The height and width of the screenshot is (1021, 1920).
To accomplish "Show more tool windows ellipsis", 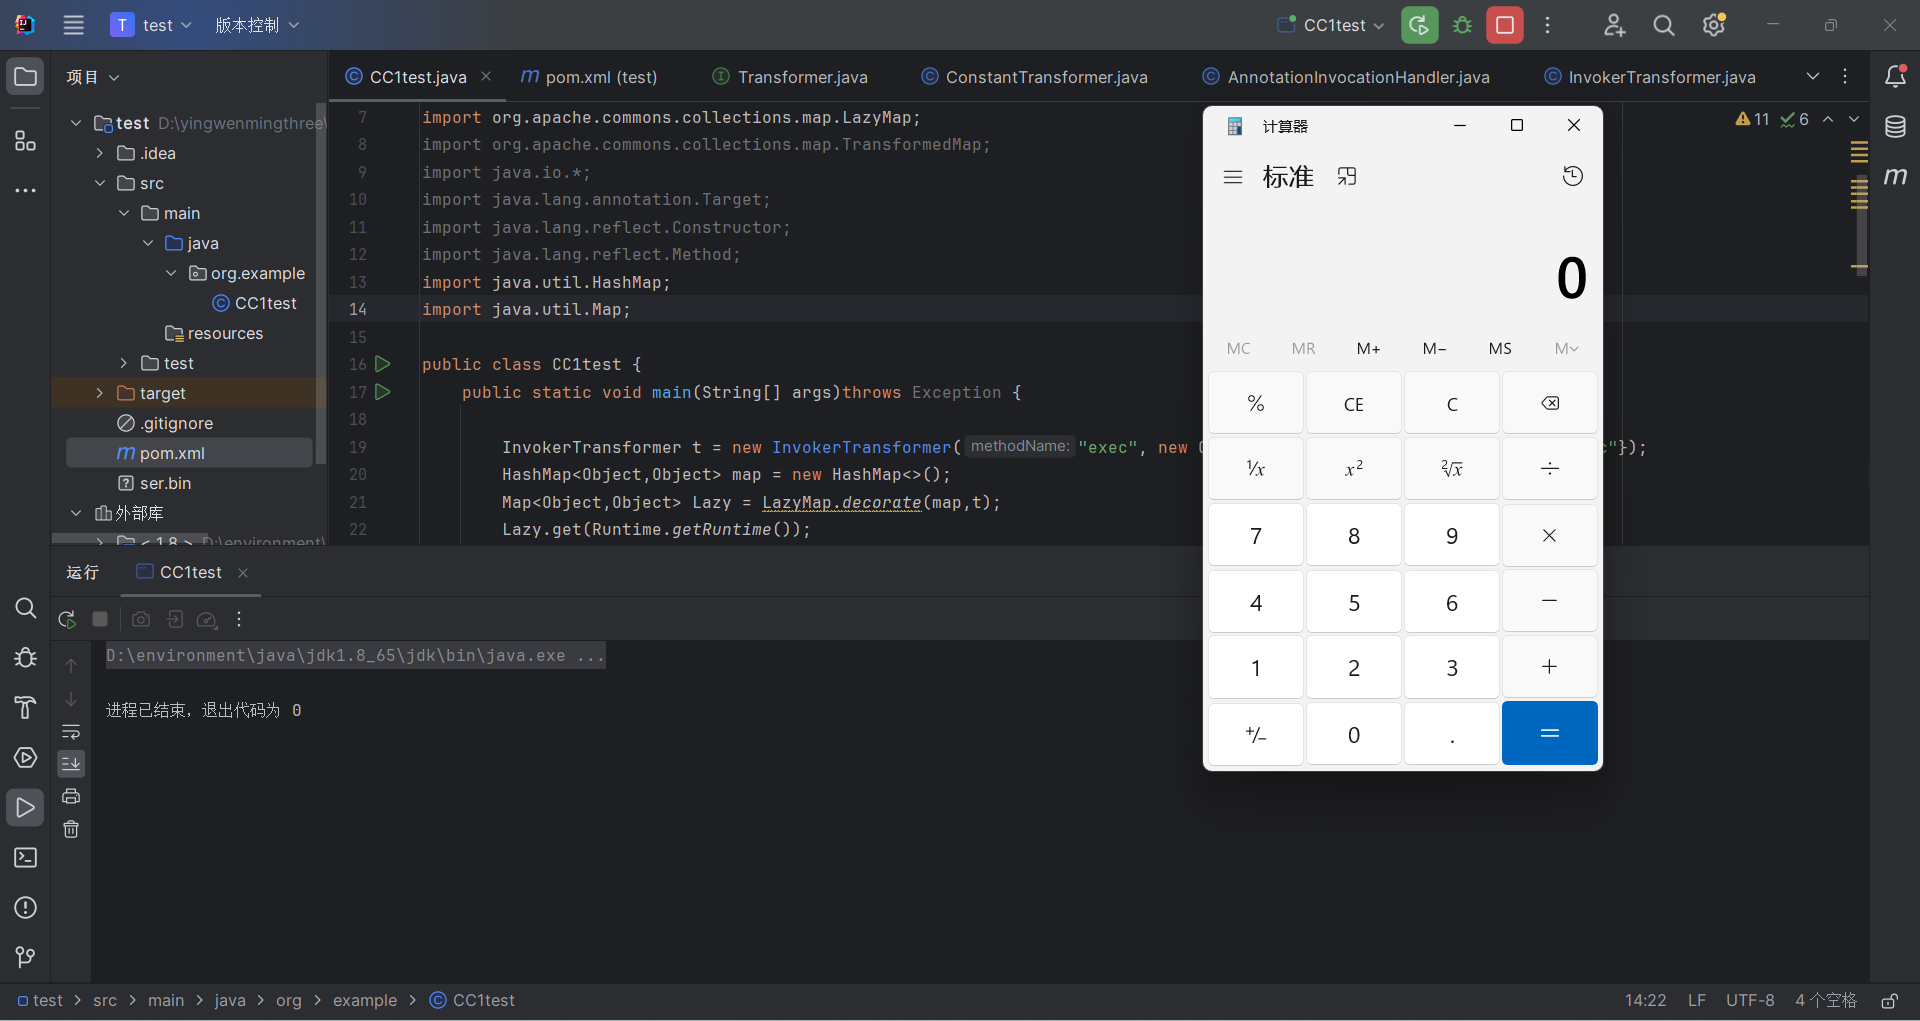I will click(25, 190).
